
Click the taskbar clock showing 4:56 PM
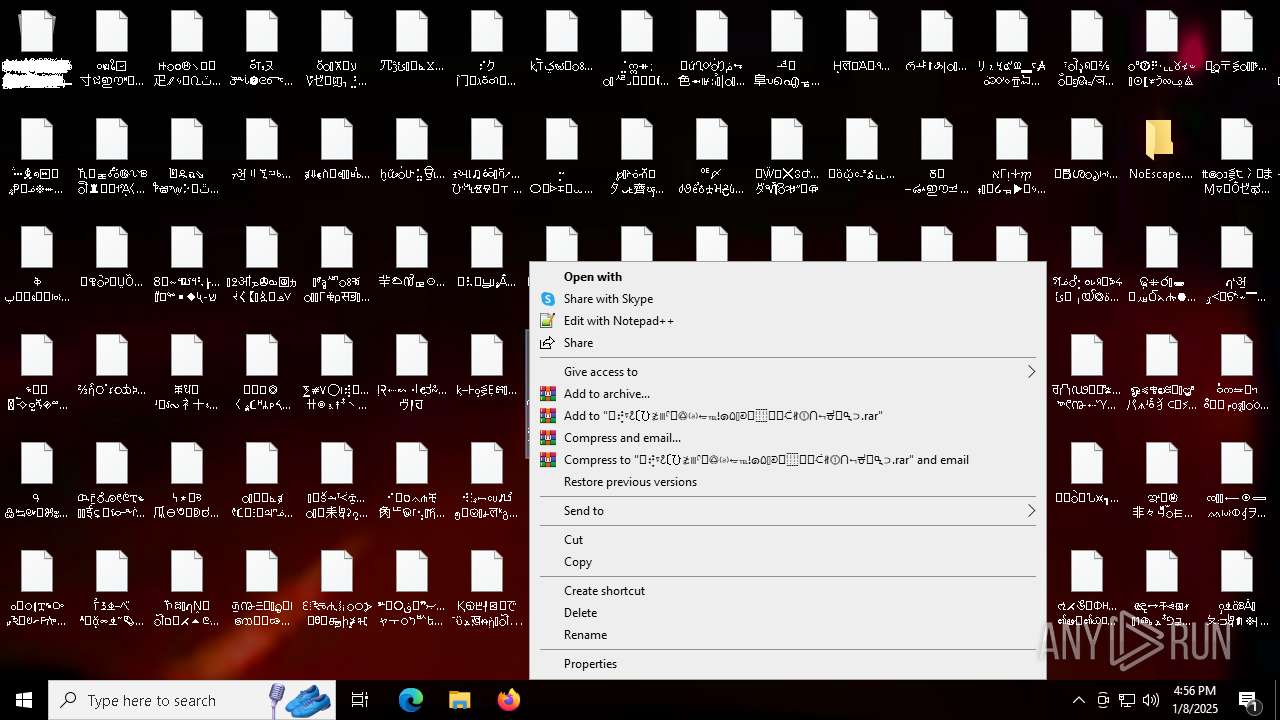pyautogui.click(x=1194, y=700)
